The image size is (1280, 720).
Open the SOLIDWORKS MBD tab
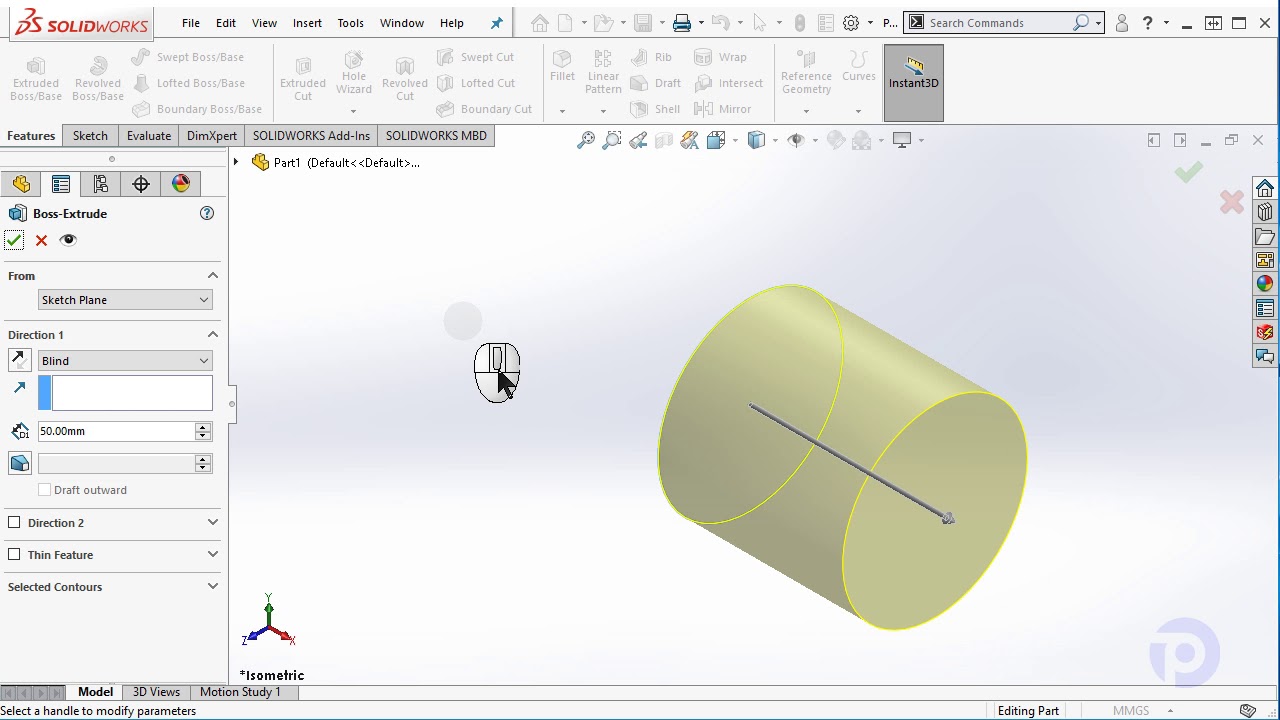tap(436, 136)
